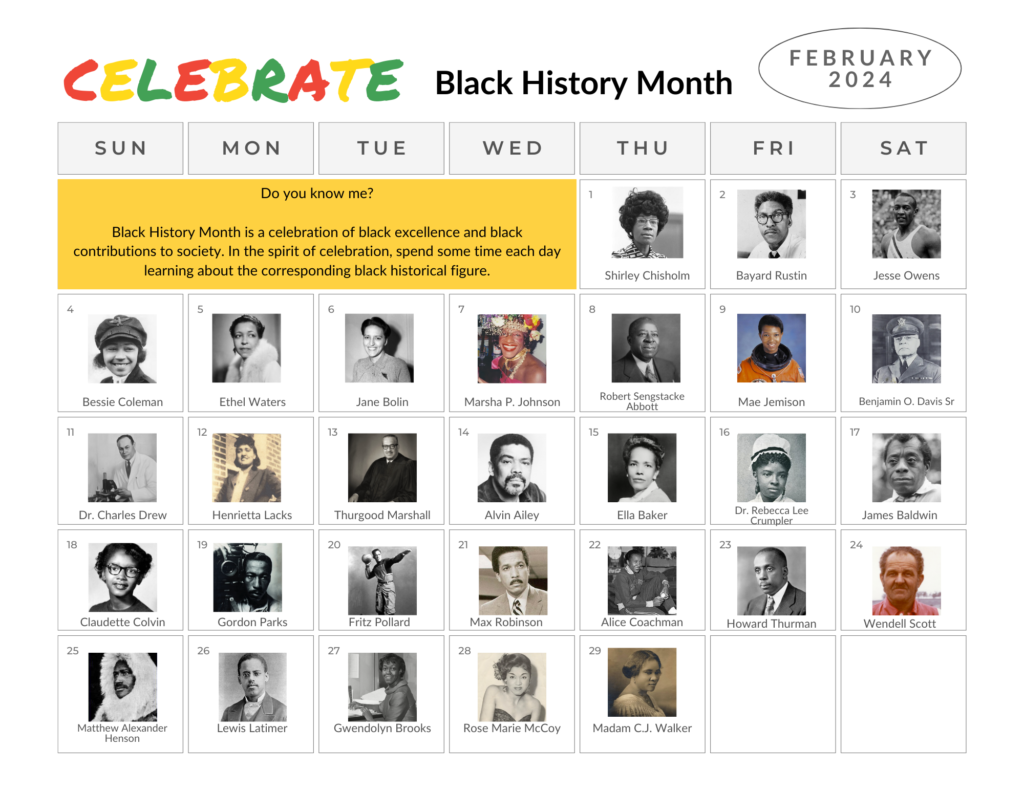Open the photo labeled Mae Jemison
Image resolution: width=1024 pixels, height=791 pixels.
771,348
